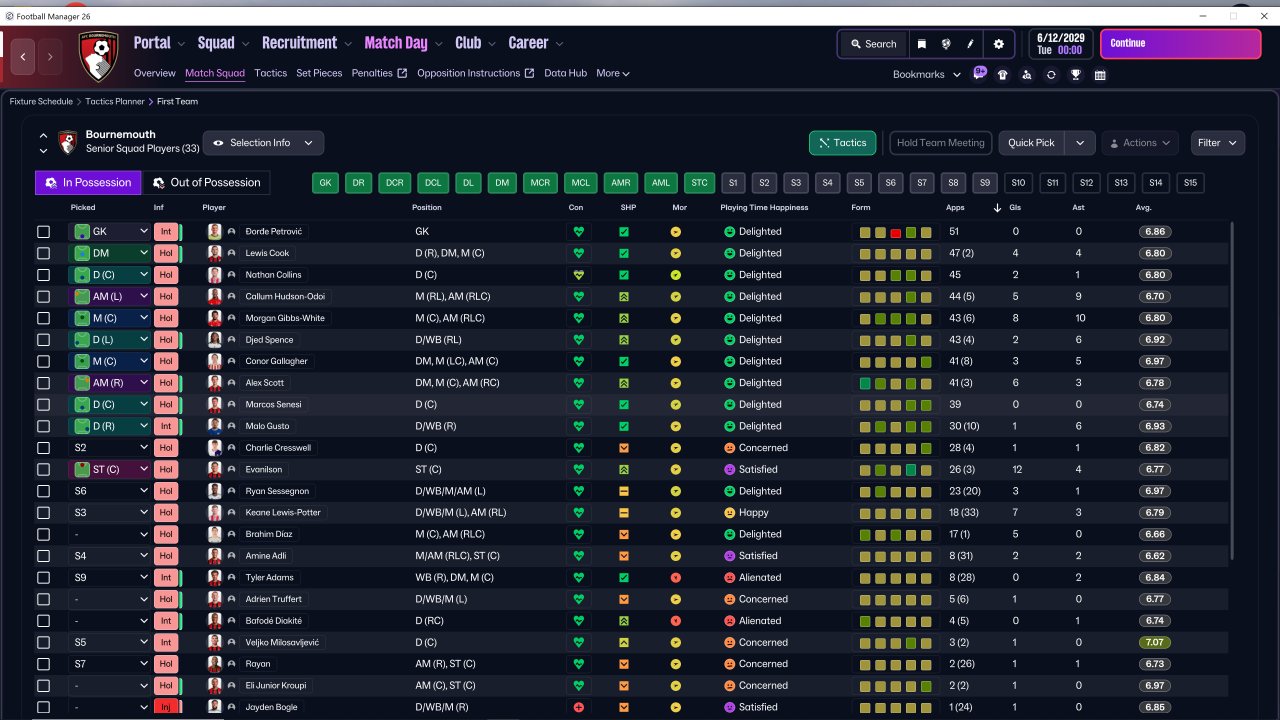The width and height of the screenshot is (1280, 720).
Task: Open the Tactics submenu tab
Action: coord(270,73)
